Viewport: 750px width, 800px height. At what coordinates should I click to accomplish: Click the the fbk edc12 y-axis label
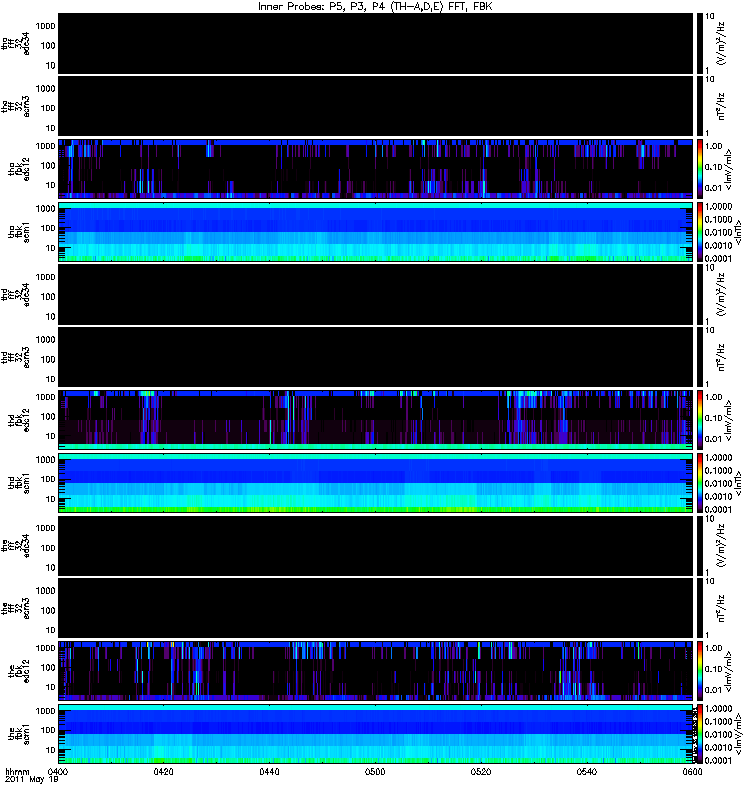(19, 669)
